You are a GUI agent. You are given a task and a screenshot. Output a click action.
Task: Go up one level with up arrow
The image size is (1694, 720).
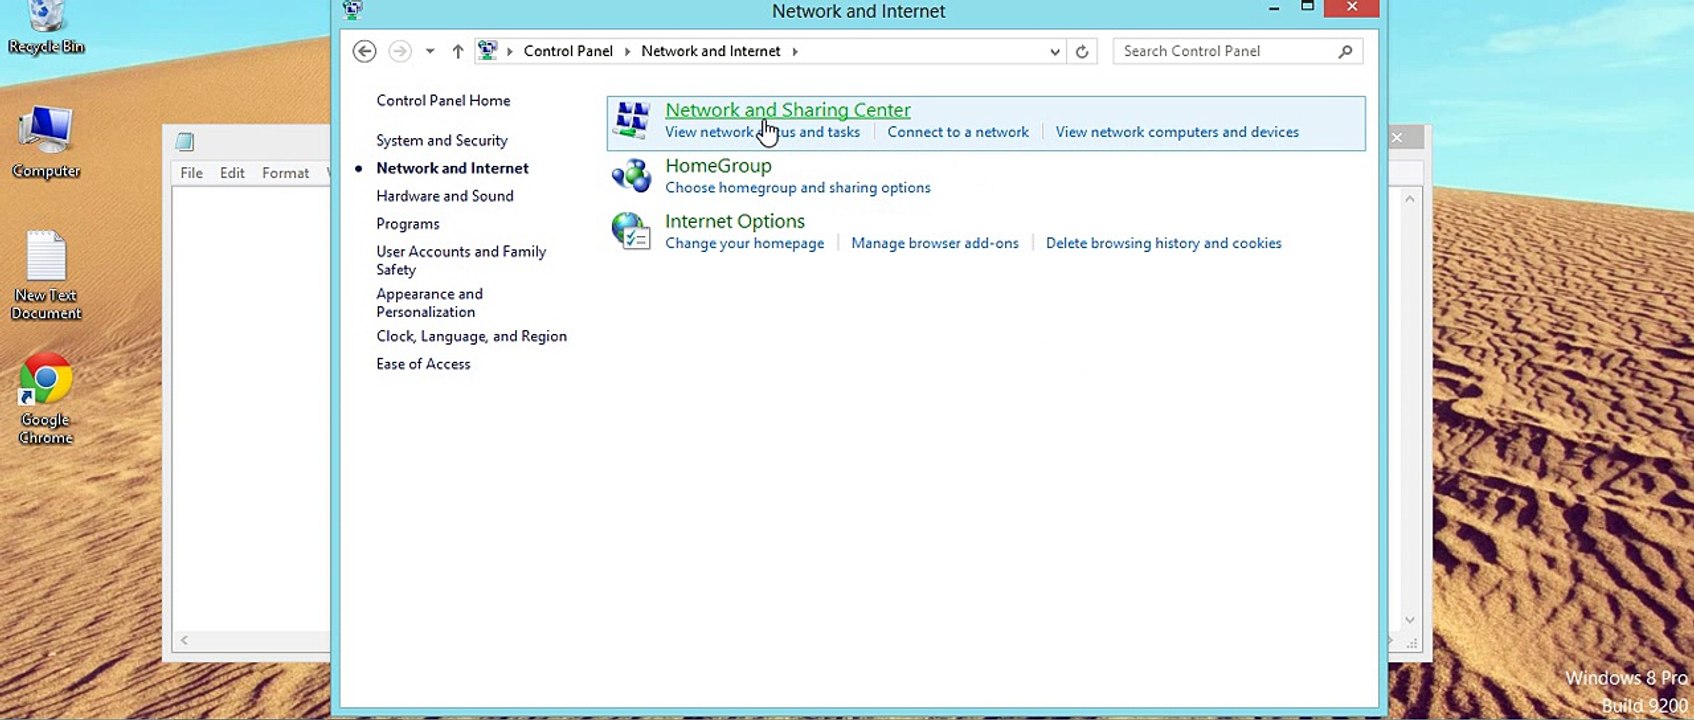click(x=458, y=51)
